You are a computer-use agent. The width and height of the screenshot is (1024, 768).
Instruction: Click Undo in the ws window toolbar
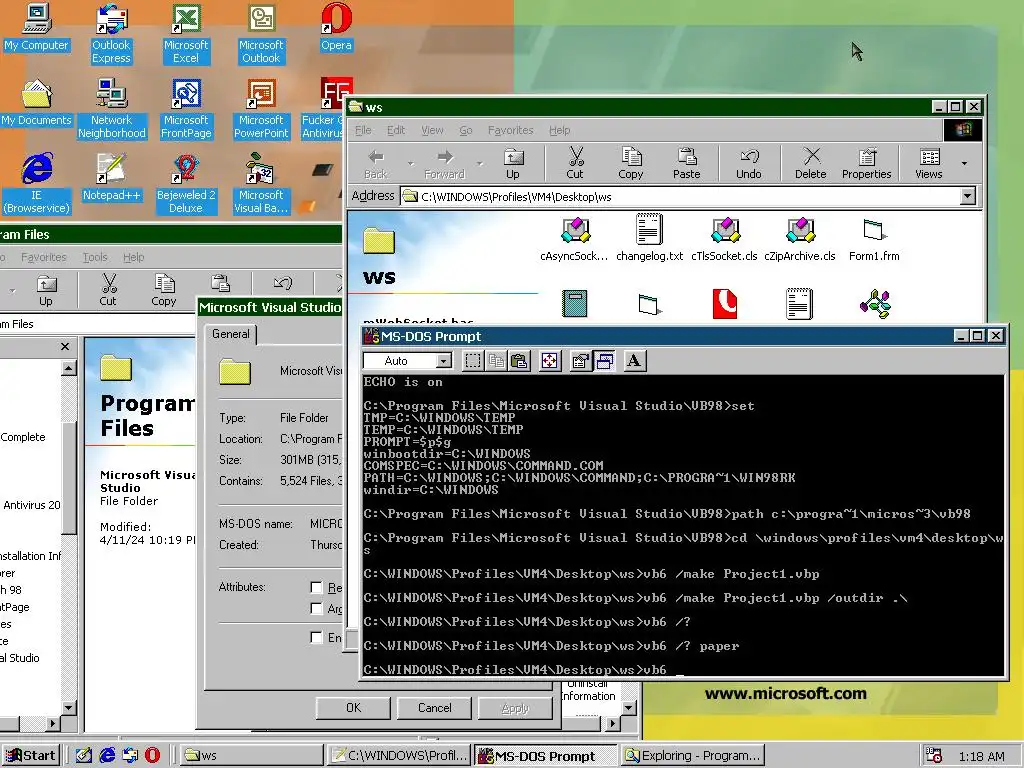pos(748,163)
